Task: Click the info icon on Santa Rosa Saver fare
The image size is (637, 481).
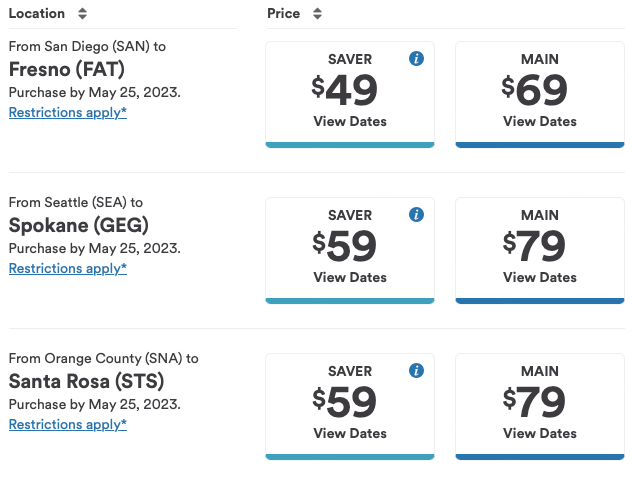Action: [417, 371]
